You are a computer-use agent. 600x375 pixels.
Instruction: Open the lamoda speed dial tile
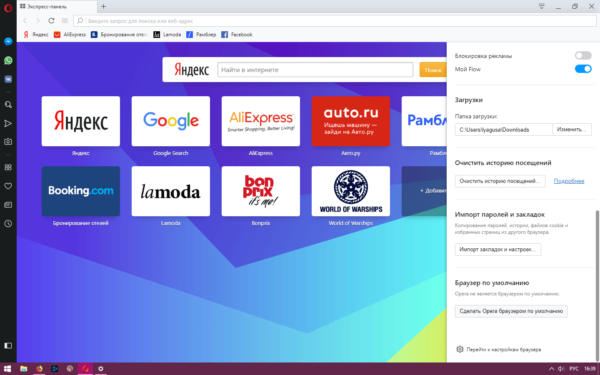coord(171,191)
